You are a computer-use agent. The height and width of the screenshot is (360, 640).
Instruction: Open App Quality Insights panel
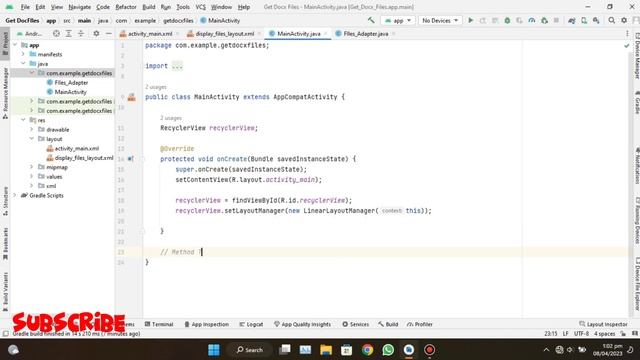302,324
